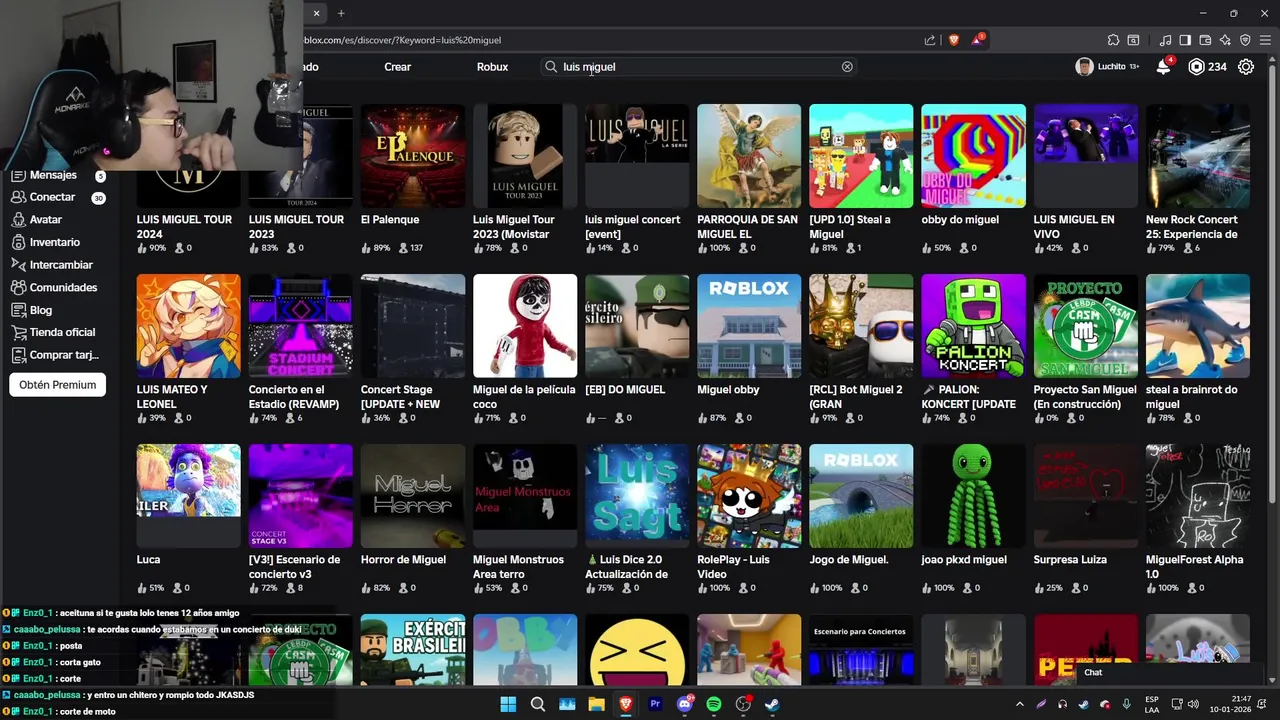
Task: Open File Explorer from the taskbar
Action: 597,704
